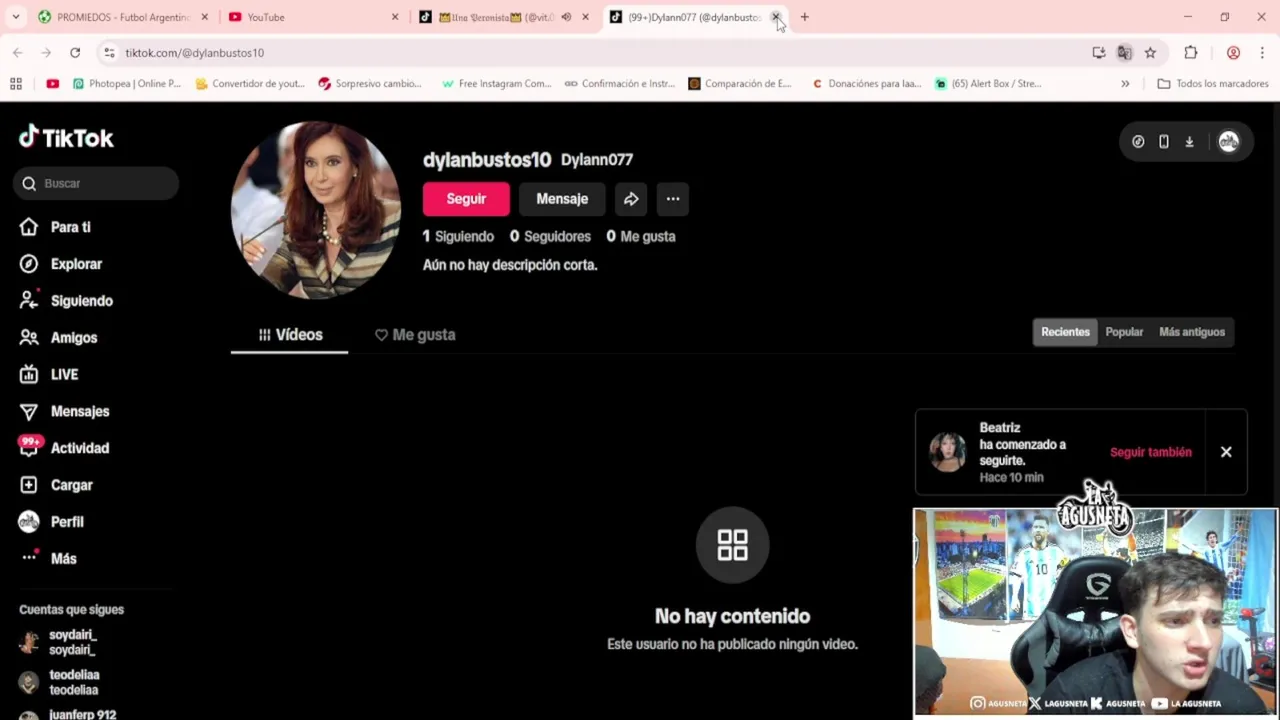Reload the page
This screenshot has width=1280, height=720.
[x=75, y=53]
